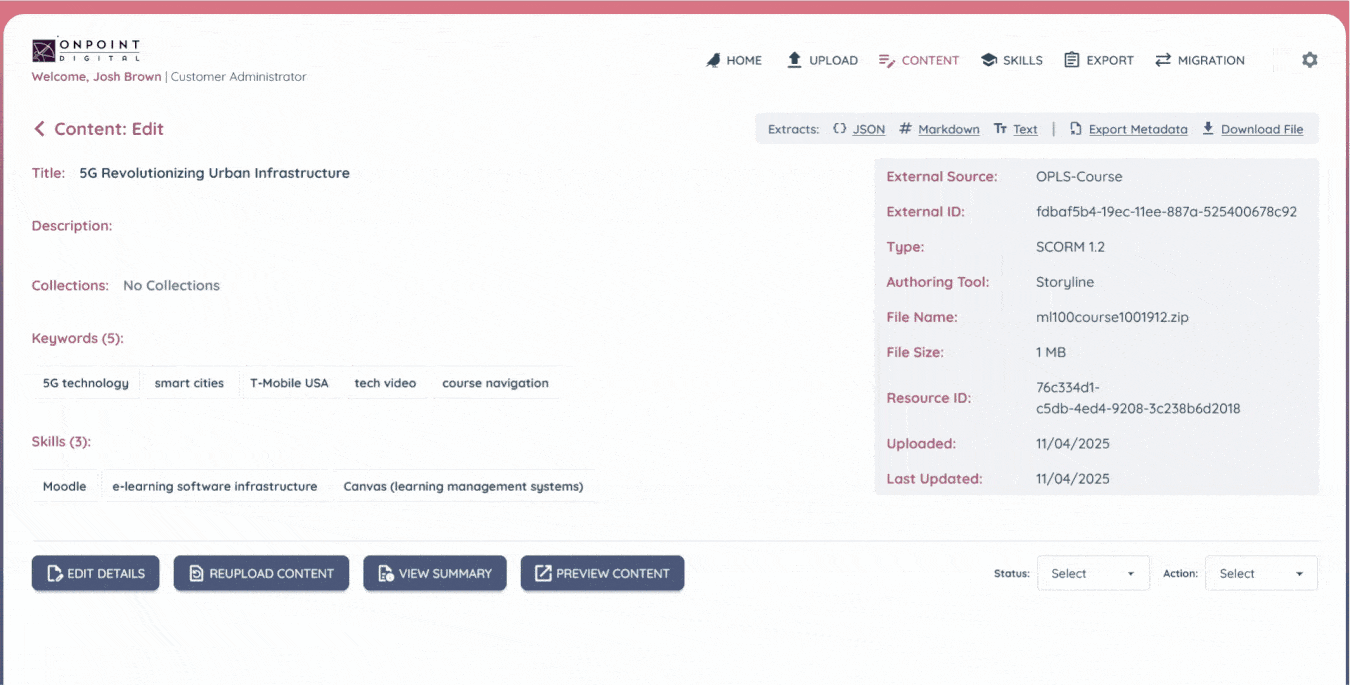Open the Status select dropdown
Viewport: 1350px width, 685px height.
[x=1092, y=574]
